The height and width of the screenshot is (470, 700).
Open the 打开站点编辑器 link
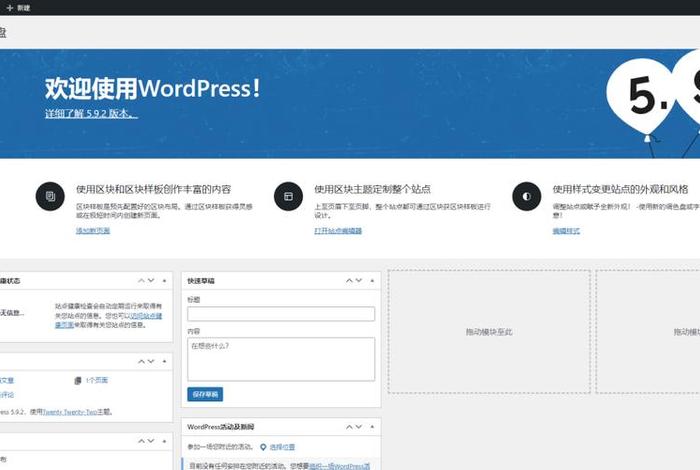tap(338, 231)
